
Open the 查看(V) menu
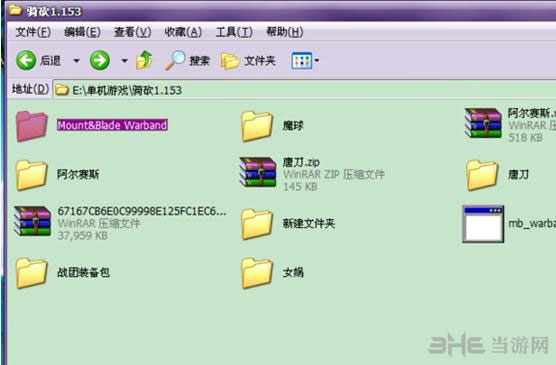[x=132, y=32]
